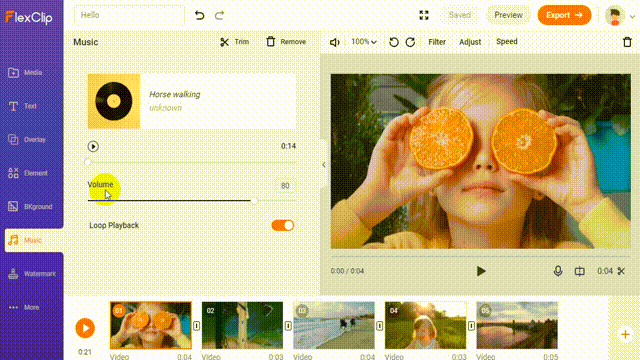Open the Preview
This screenshot has height=360, width=640.
coord(508,15)
